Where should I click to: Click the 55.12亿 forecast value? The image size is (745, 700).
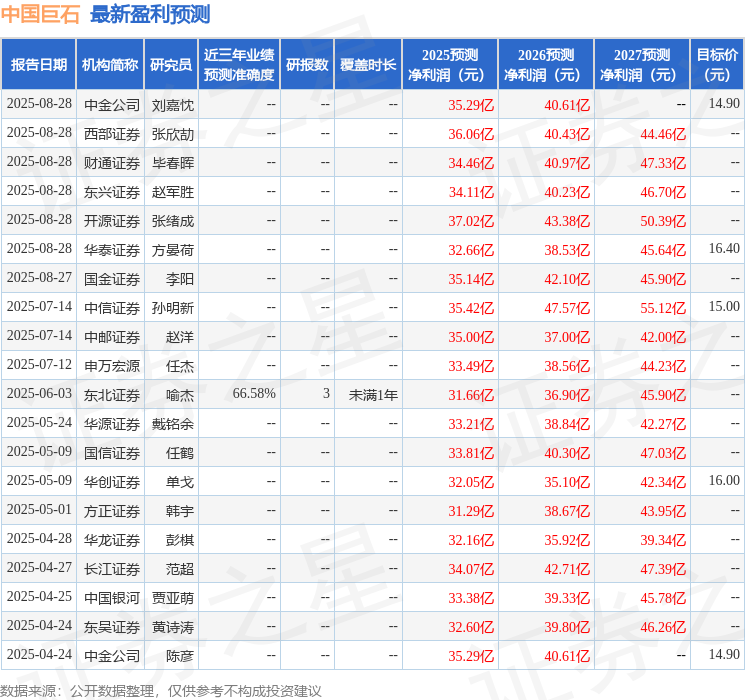pyautogui.click(x=663, y=308)
